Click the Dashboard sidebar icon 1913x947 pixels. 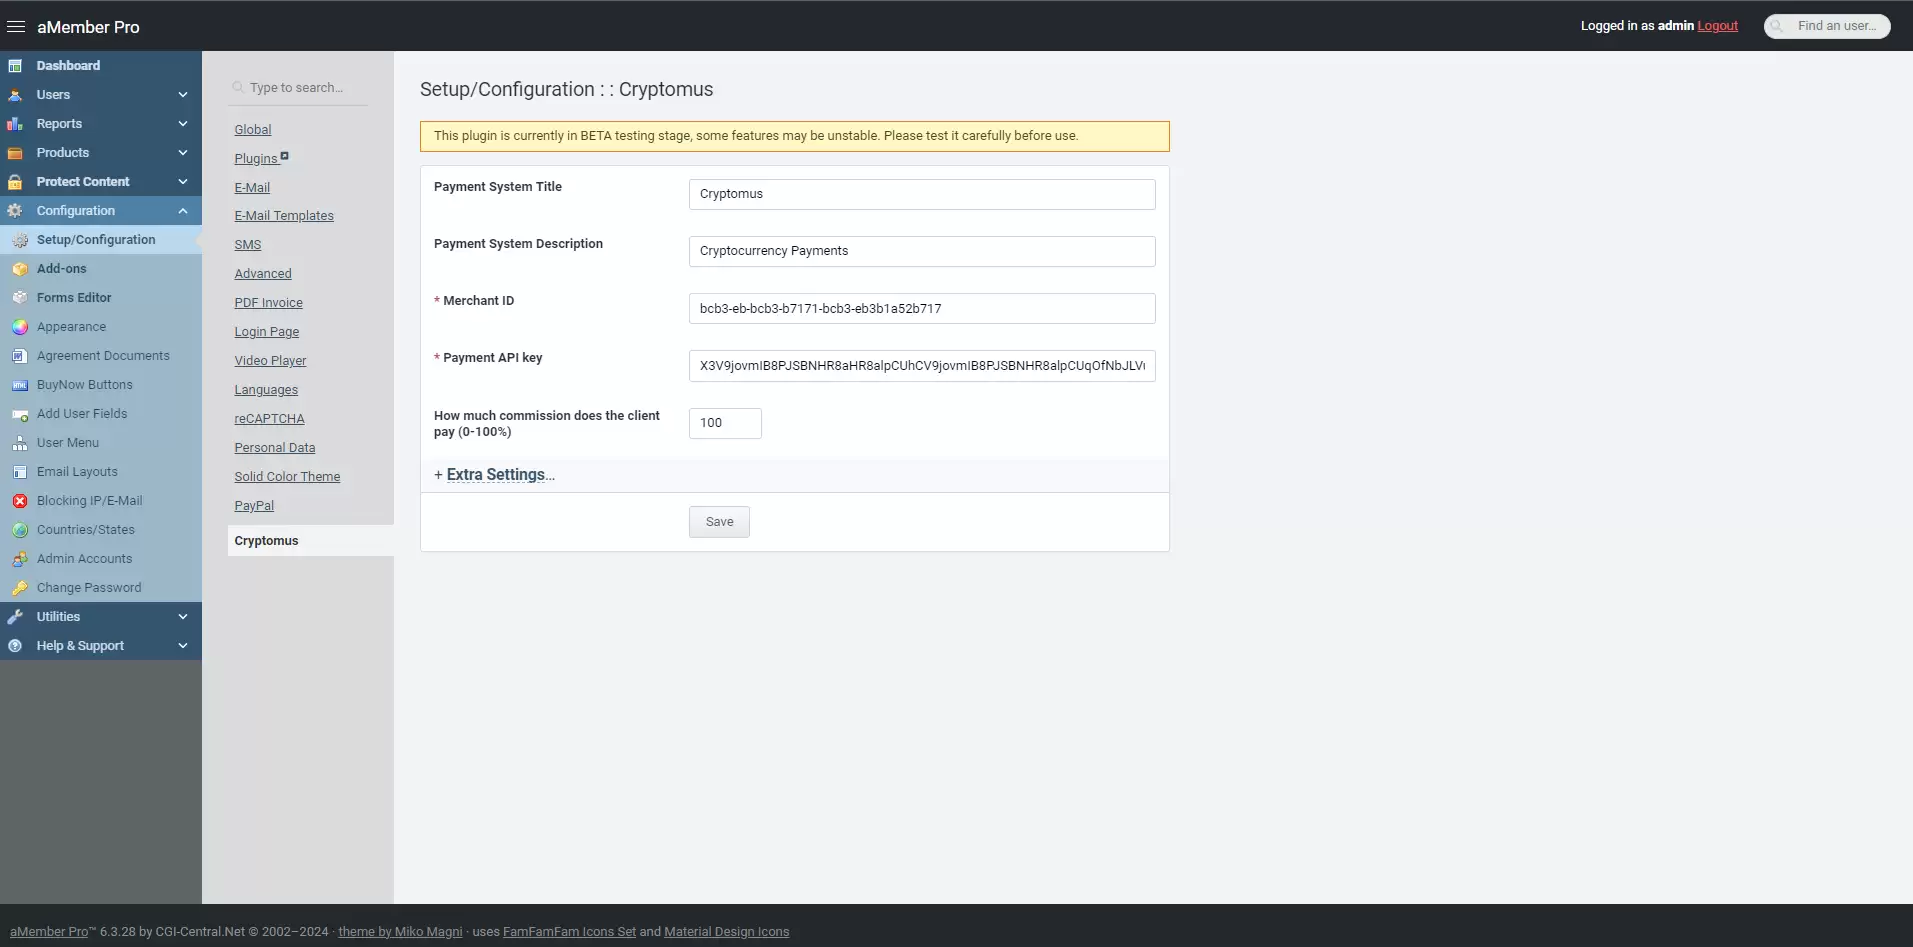[x=15, y=66]
